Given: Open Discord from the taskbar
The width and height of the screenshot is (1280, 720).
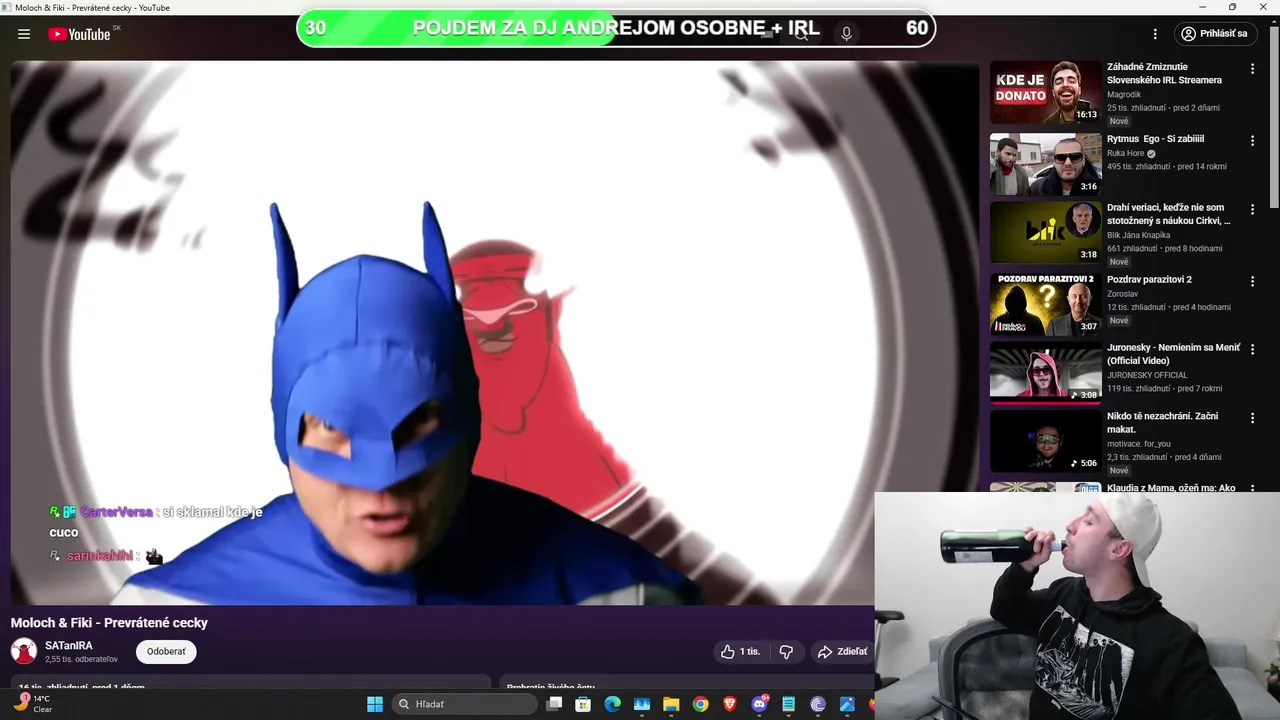Looking at the screenshot, I should 759,704.
